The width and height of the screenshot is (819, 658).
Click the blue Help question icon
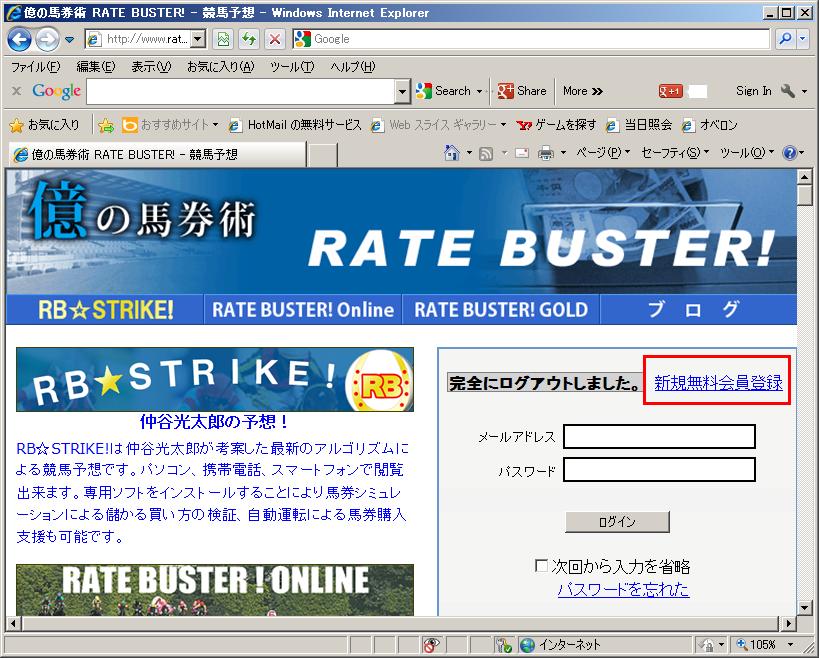[789, 153]
